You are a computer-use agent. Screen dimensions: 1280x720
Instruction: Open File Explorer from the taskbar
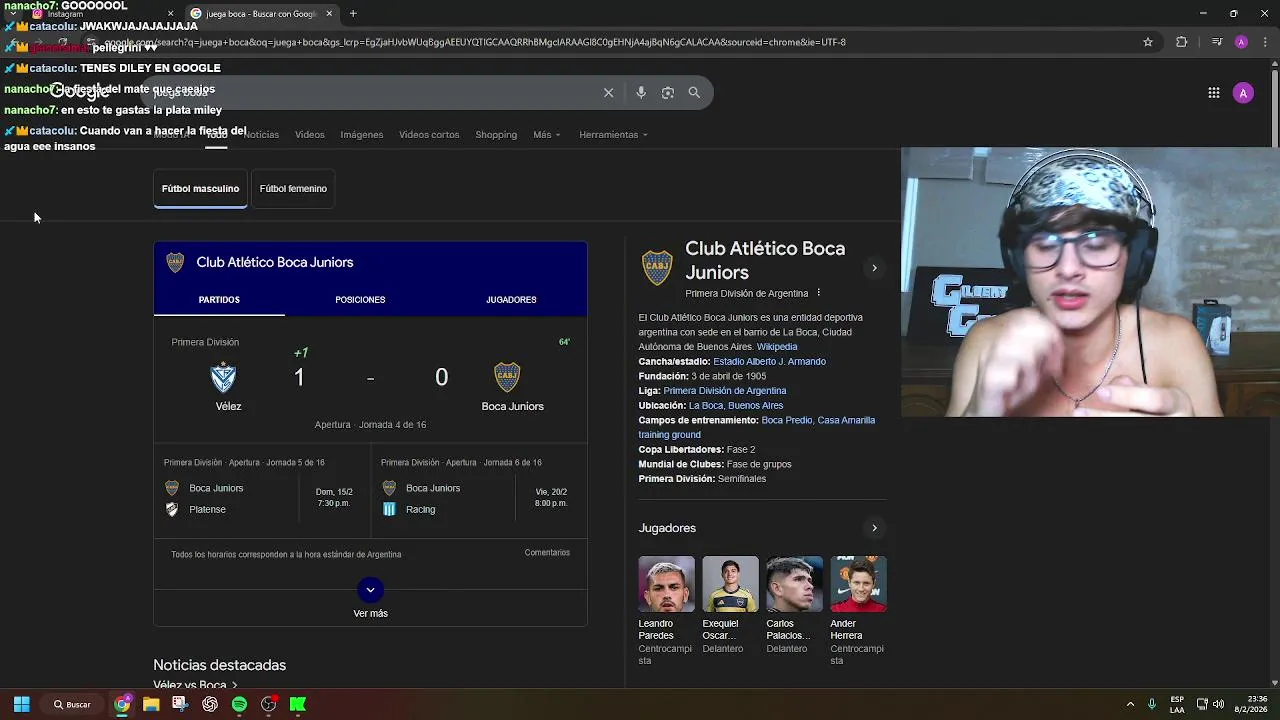151,704
